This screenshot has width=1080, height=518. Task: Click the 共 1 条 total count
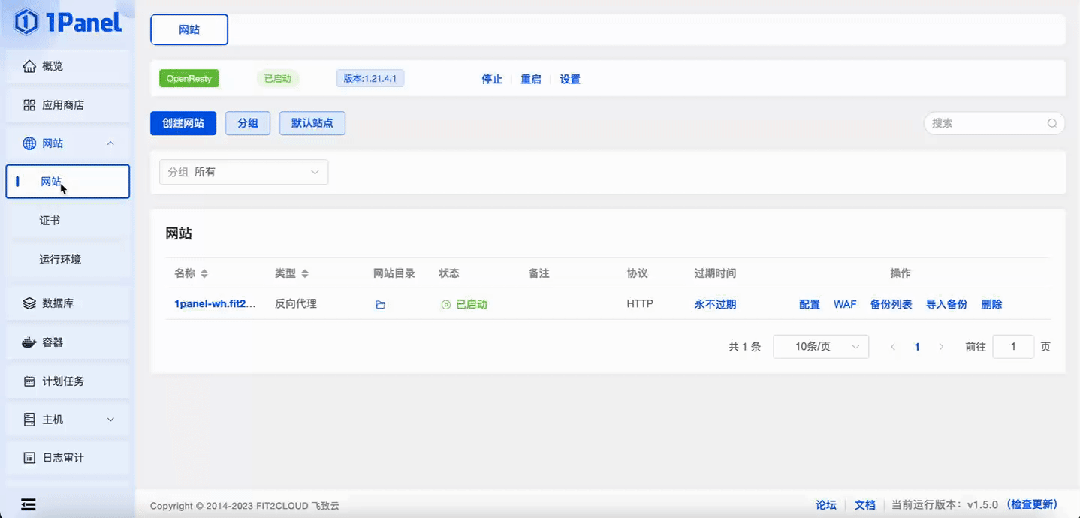(x=745, y=347)
